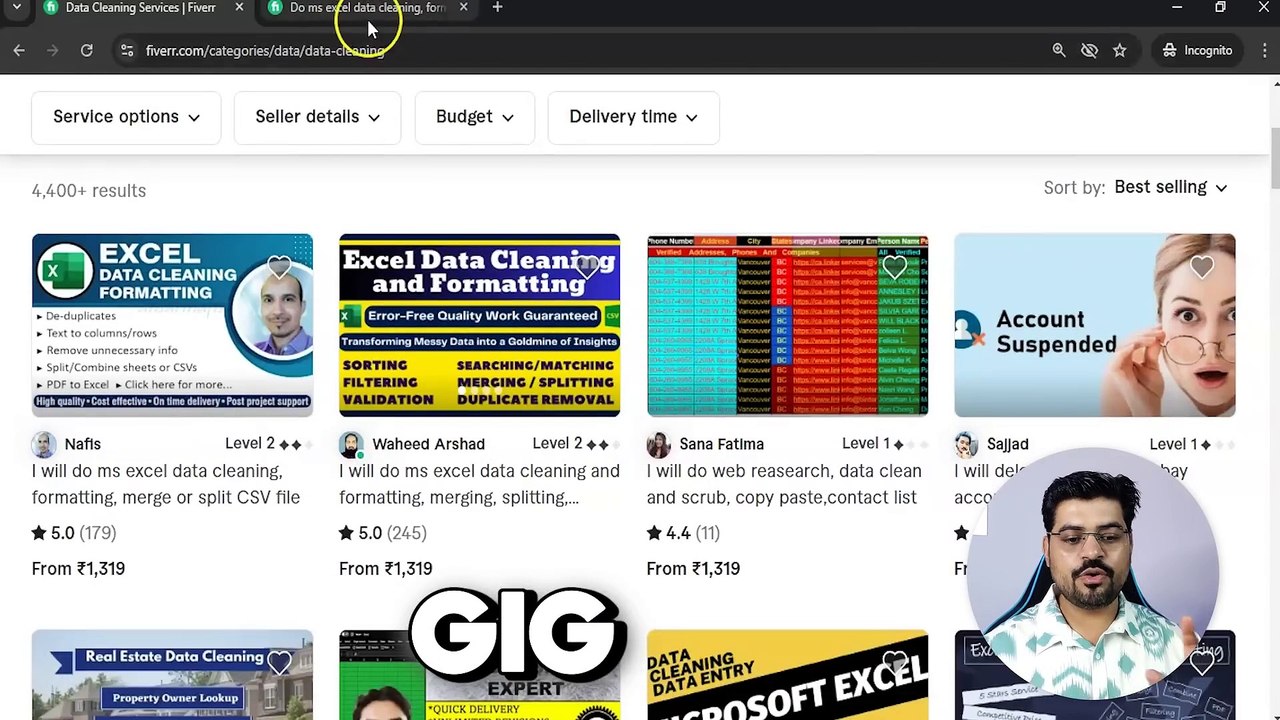This screenshot has height=720, width=1280.
Task: Bookmark this page with the star icon
Action: point(1119,50)
